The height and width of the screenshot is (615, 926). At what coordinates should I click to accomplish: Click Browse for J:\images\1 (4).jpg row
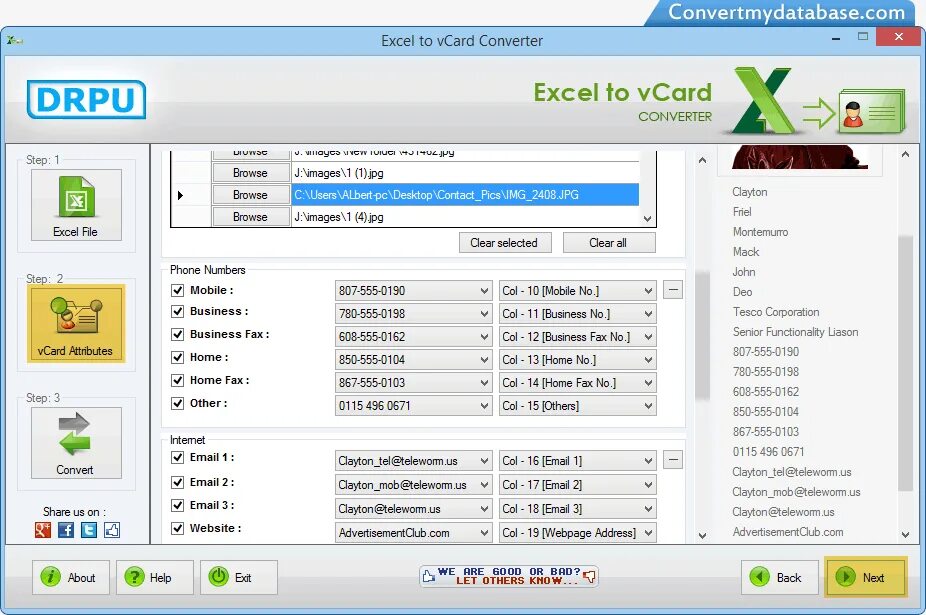(251, 217)
